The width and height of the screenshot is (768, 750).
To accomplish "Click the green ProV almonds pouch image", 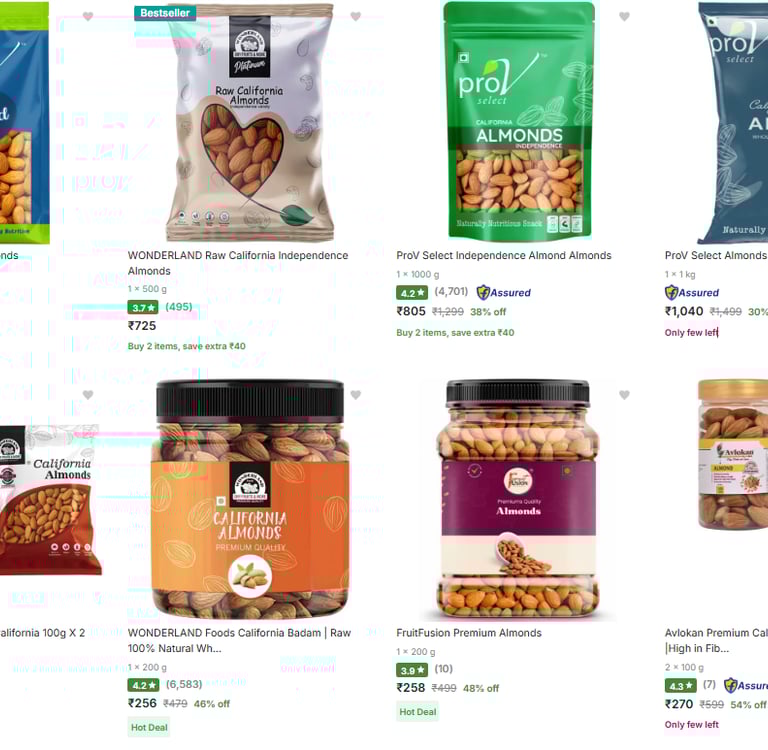I will tap(519, 121).
